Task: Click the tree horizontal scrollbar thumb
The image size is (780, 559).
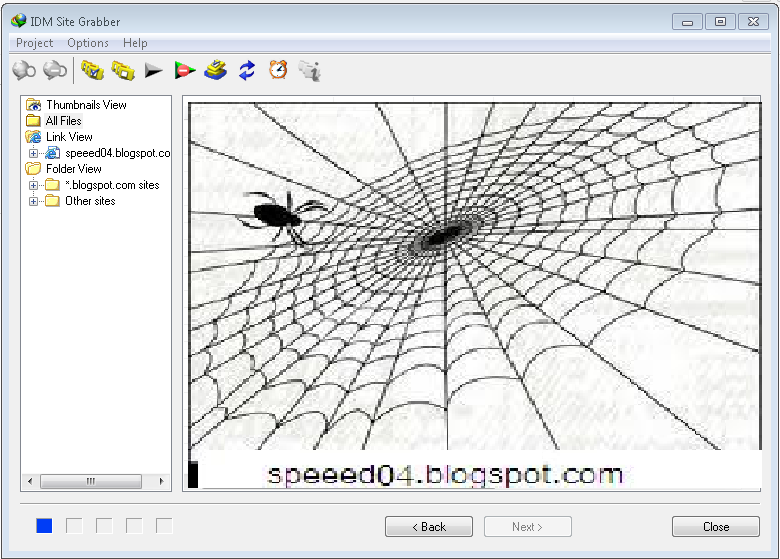Action: [x=91, y=481]
